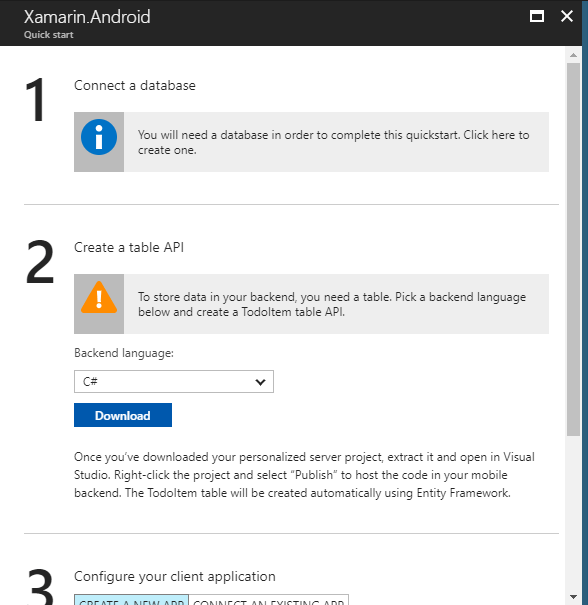Viewport: 588px width, 605px height.
Task: Click the 'Quick start' subtitle
Action: [49, 35]
